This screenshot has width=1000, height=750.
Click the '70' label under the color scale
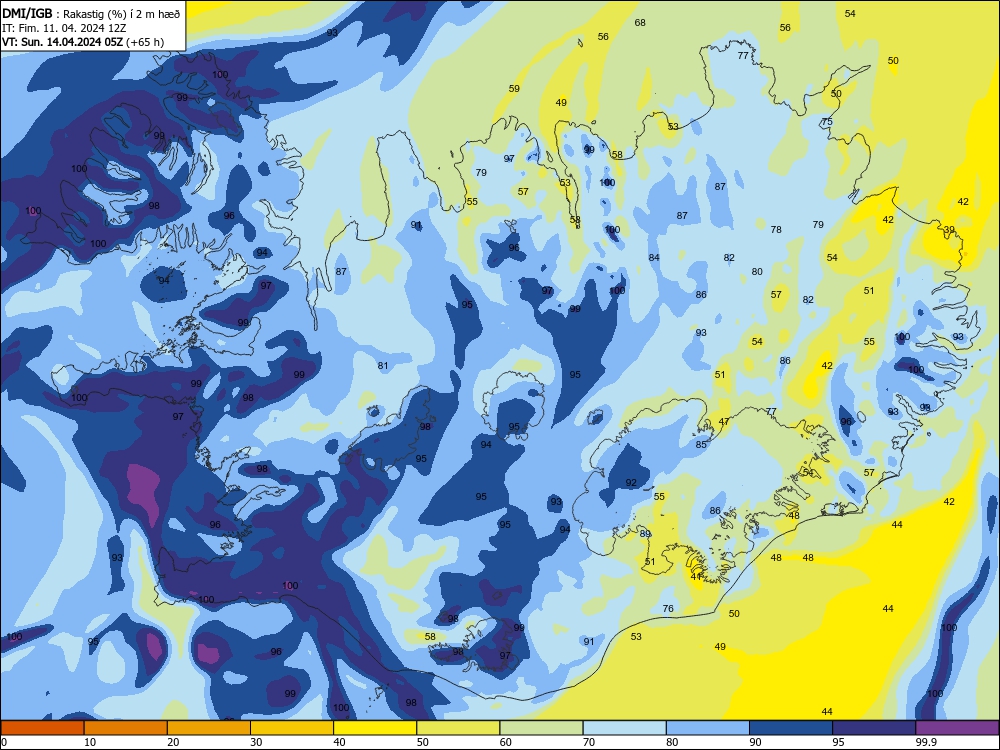coord(589,742)
